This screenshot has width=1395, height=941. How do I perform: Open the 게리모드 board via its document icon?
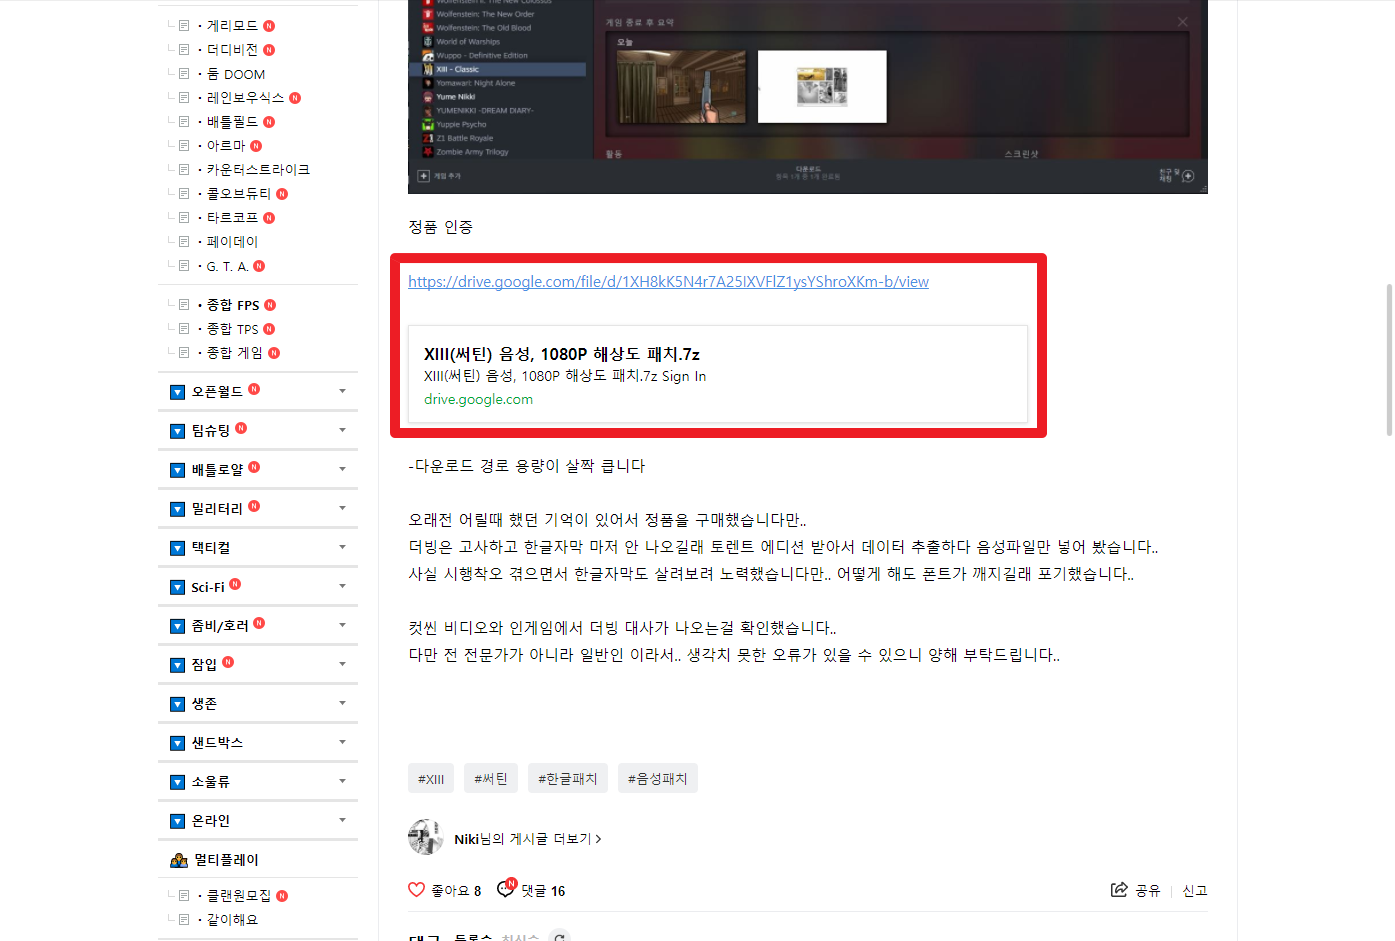point(184,26)
